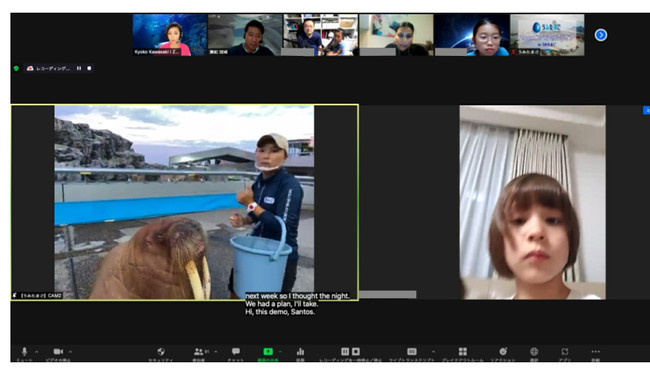The width and height of the screenshot is (650, 372).
Task: Expand the microphone options arrow
Action: point(36,352)
